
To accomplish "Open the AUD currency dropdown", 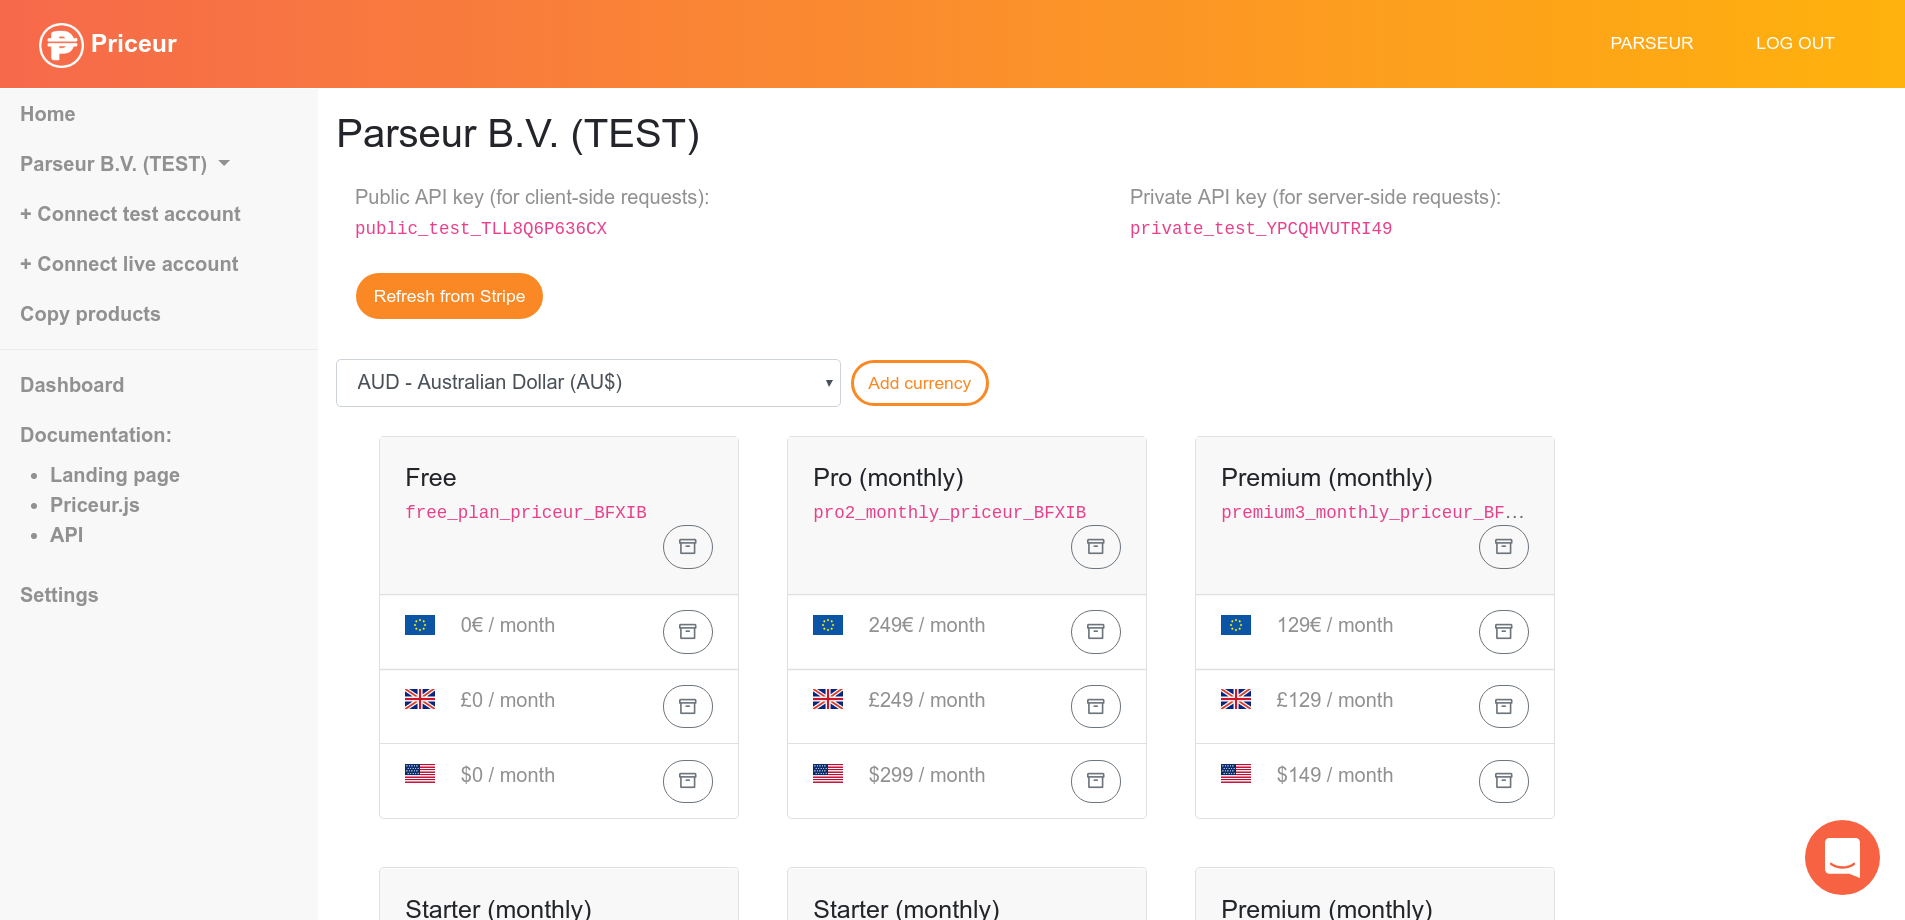I will tap(588, 383).
